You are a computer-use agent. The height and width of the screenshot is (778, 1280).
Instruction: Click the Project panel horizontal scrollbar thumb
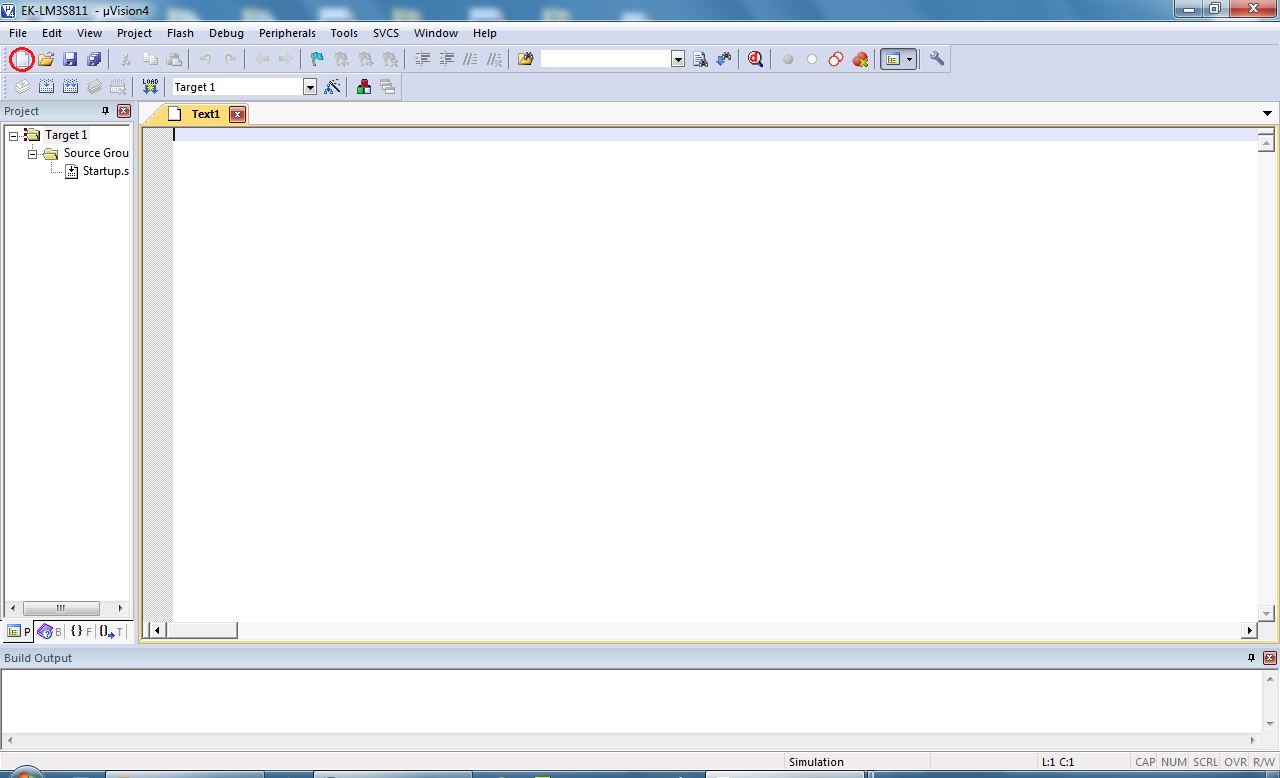click(x=61, y=608)
